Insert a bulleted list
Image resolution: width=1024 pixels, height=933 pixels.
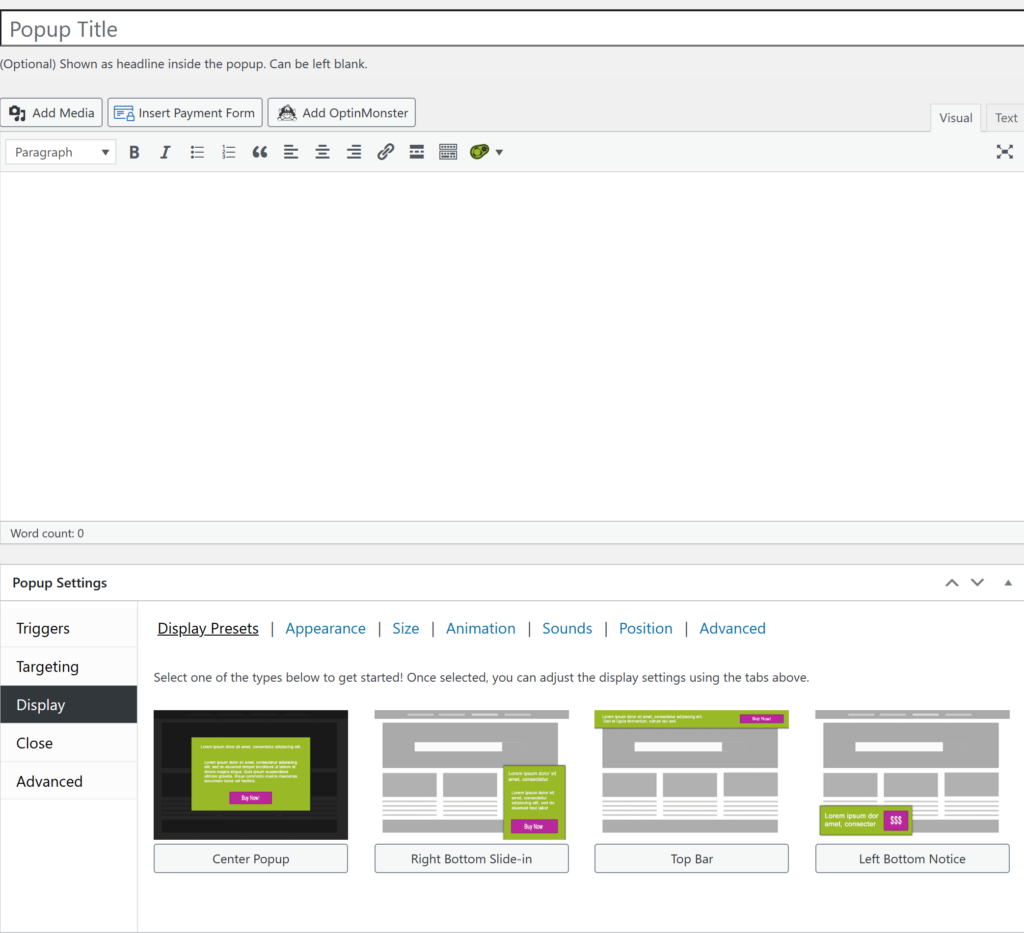tap(197, 152)
